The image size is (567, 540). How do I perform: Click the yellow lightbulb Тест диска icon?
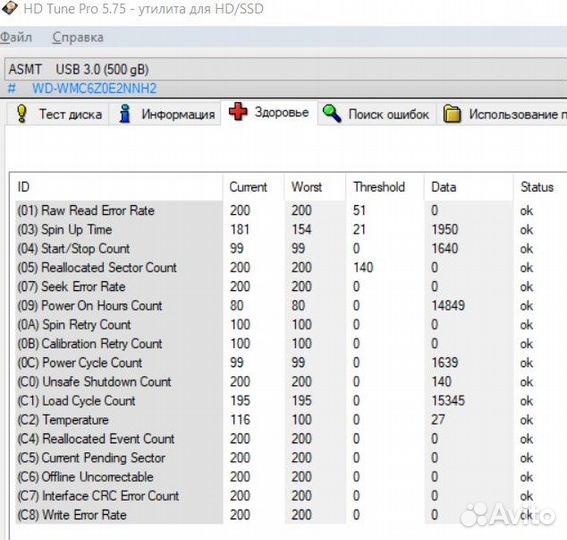pyautogui.click(x=22, y=114)
